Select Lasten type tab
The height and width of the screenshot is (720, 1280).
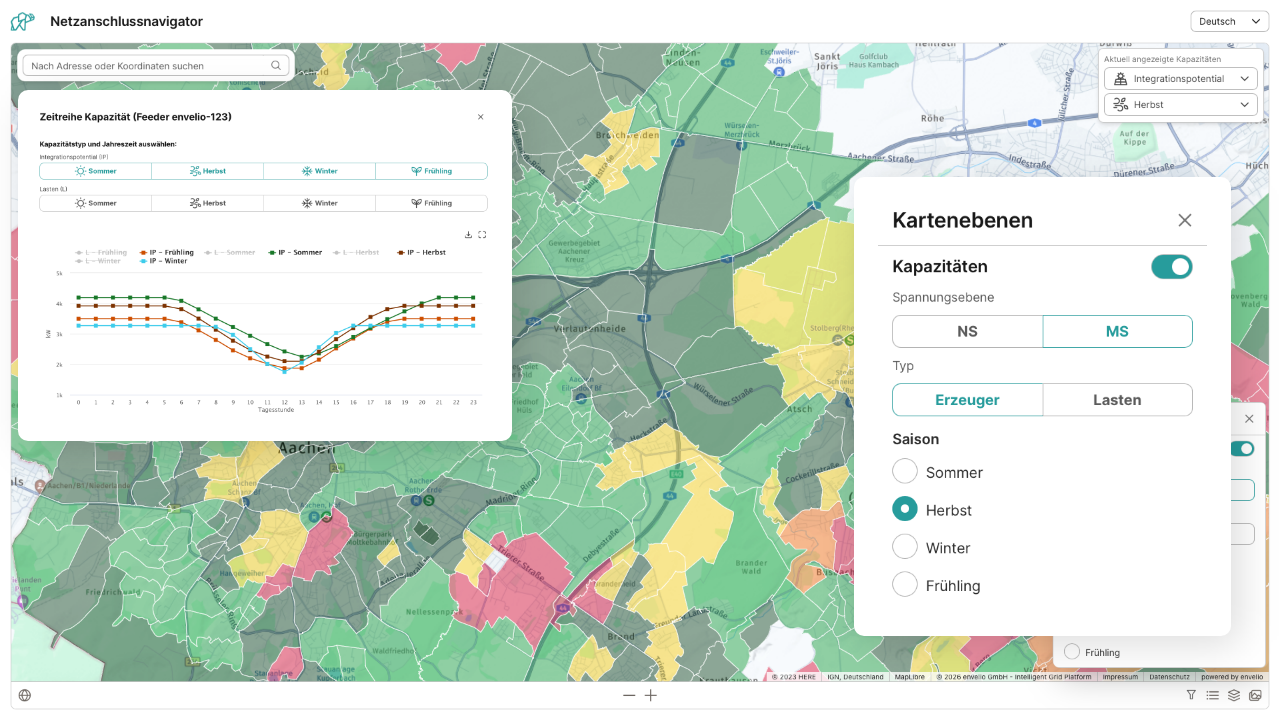coord(1117,400)
